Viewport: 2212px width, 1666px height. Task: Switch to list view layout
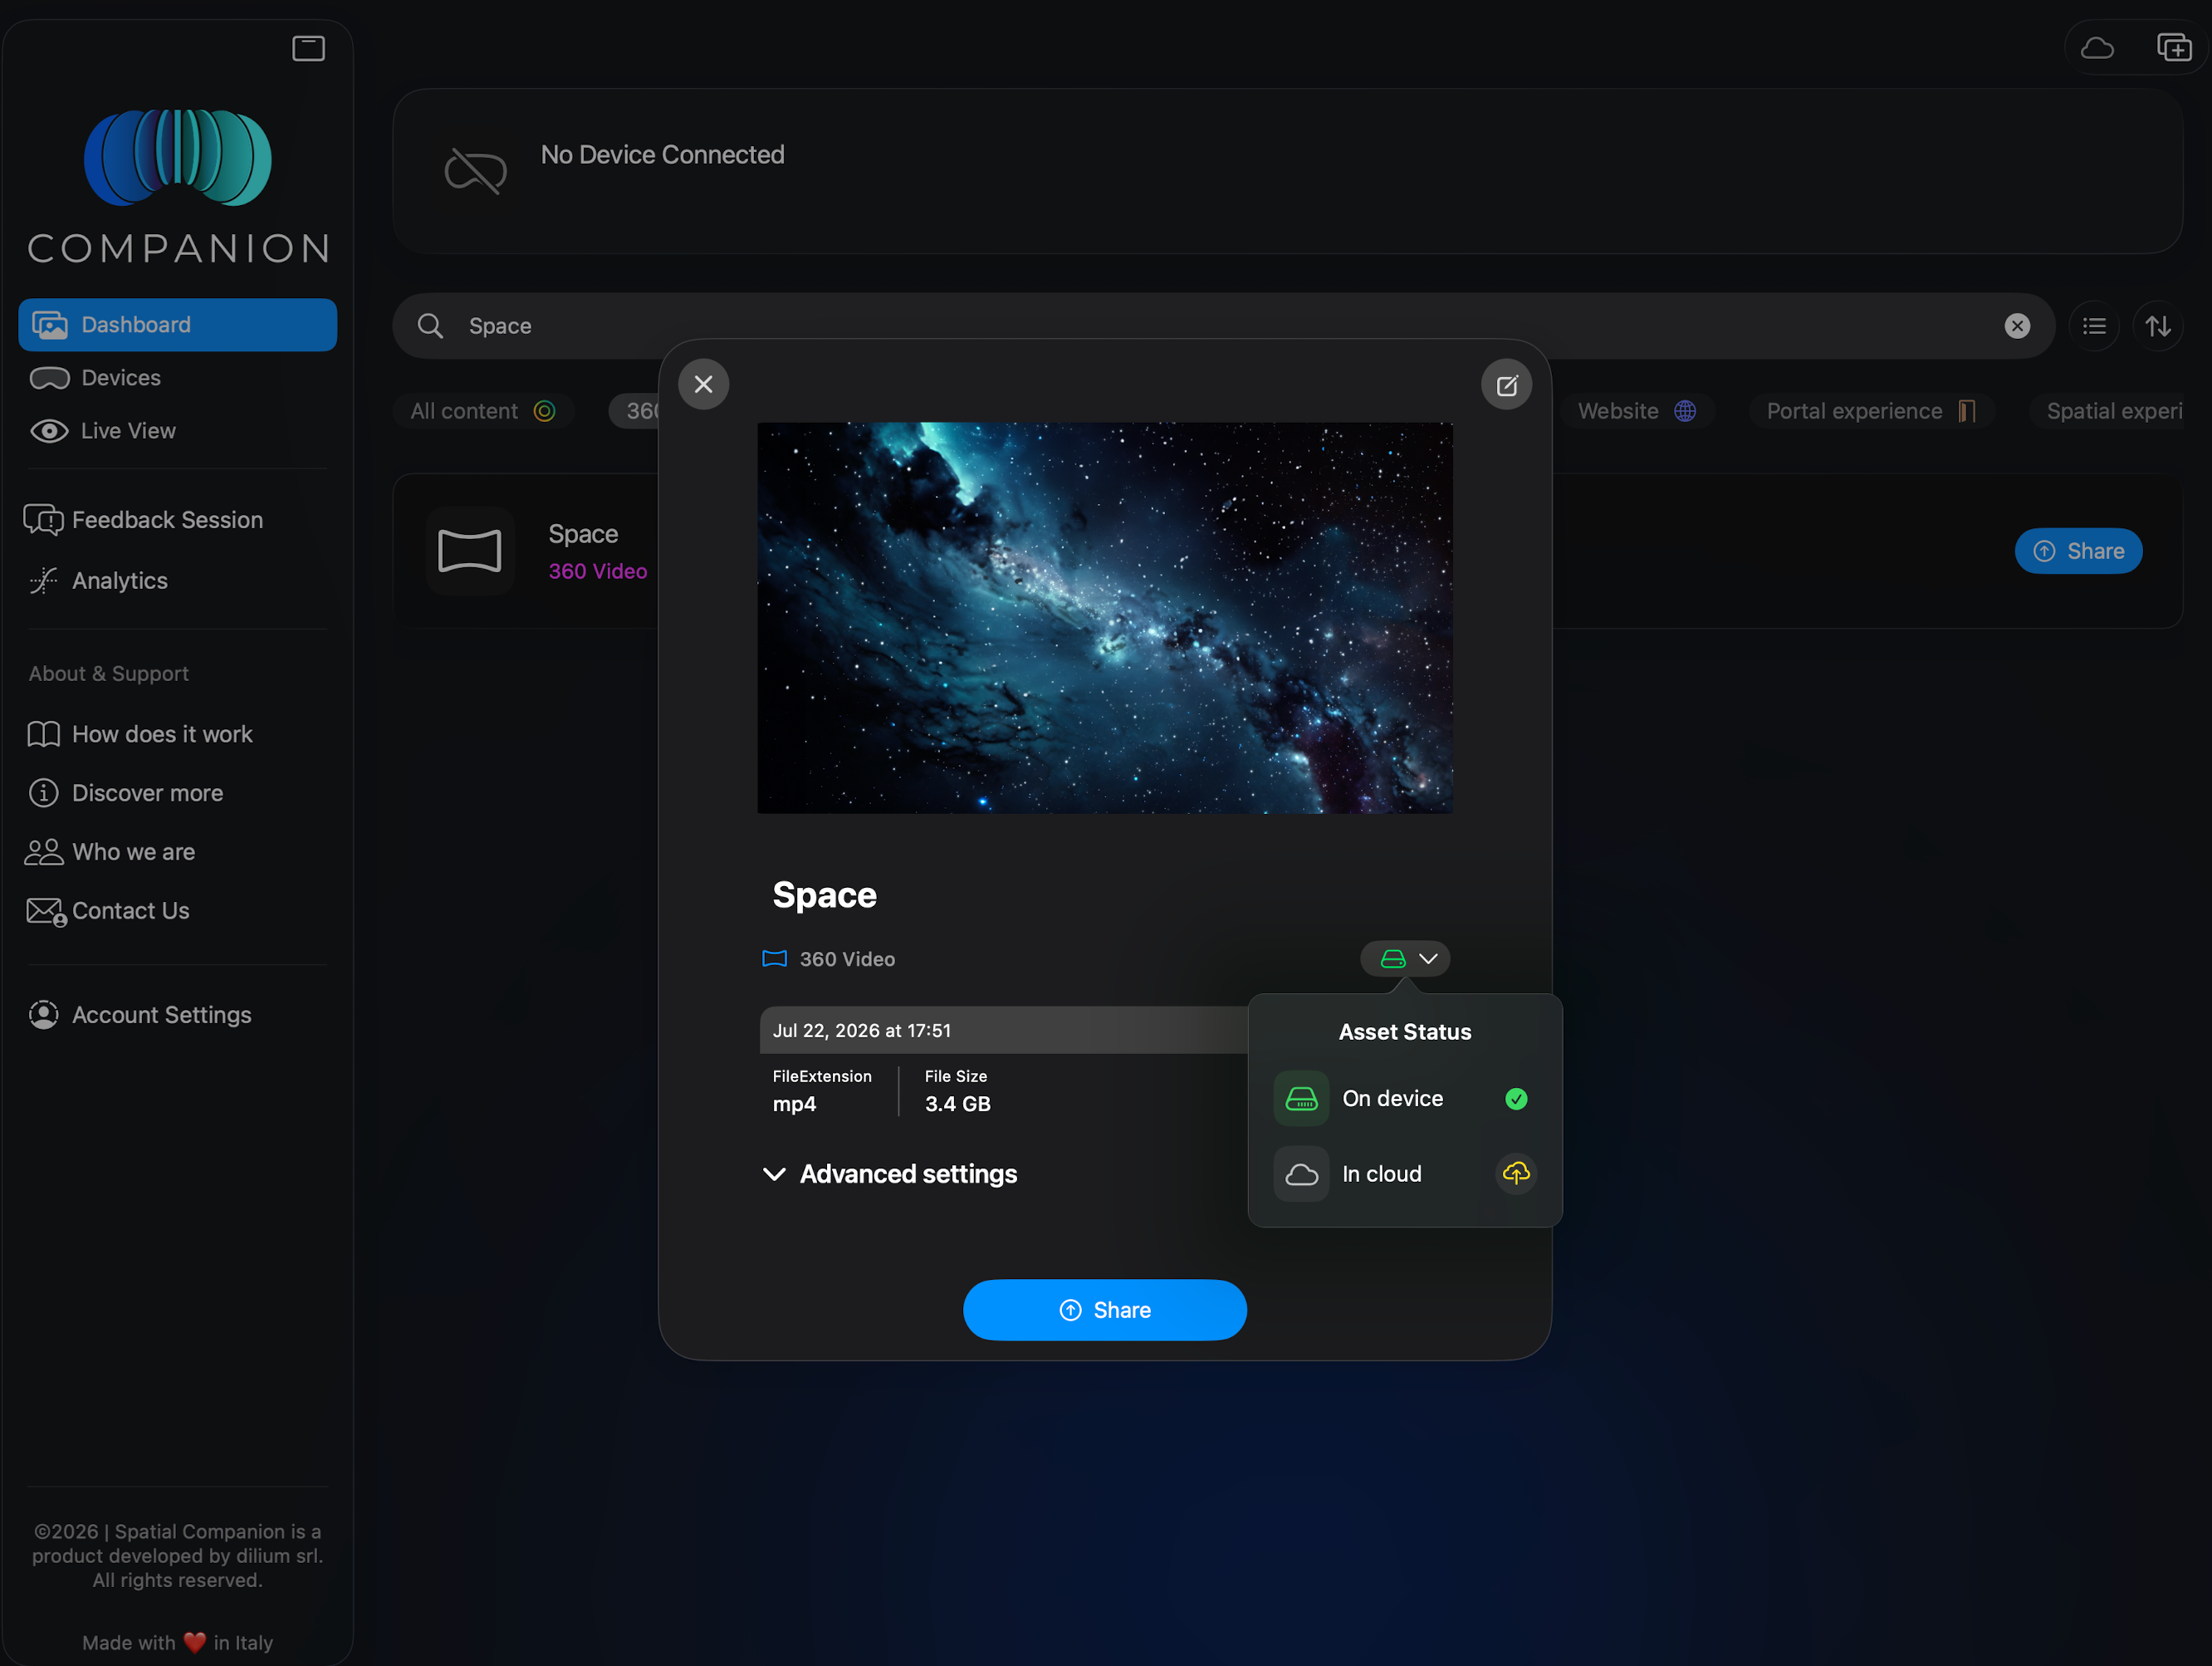click(x=2094, y=326)
